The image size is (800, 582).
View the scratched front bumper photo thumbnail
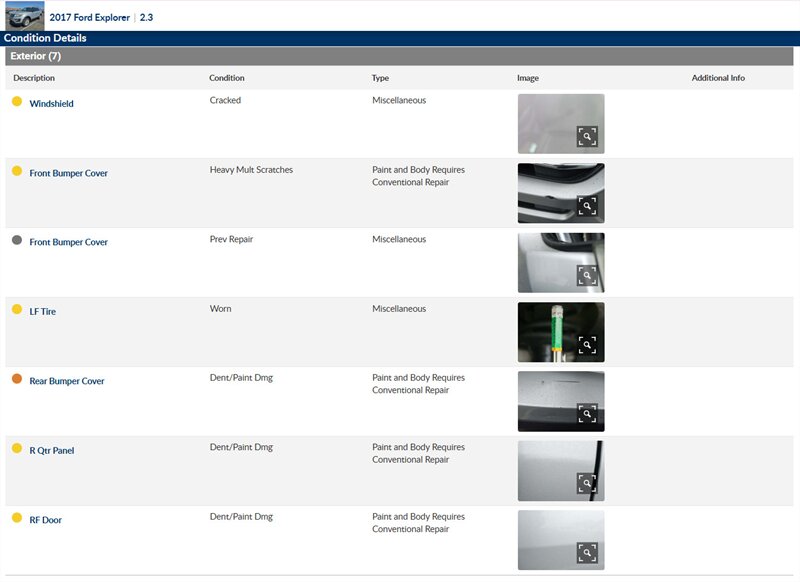(561, 193)
